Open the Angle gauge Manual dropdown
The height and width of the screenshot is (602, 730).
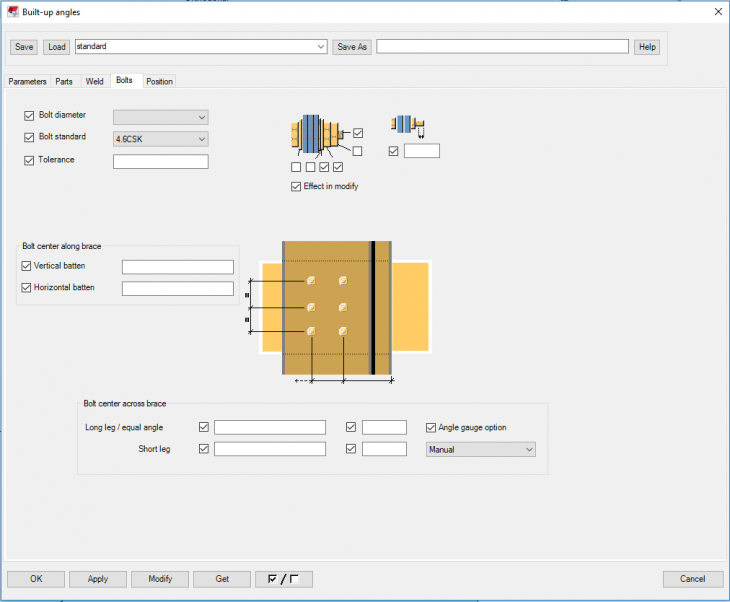click(x=480, y=449)
